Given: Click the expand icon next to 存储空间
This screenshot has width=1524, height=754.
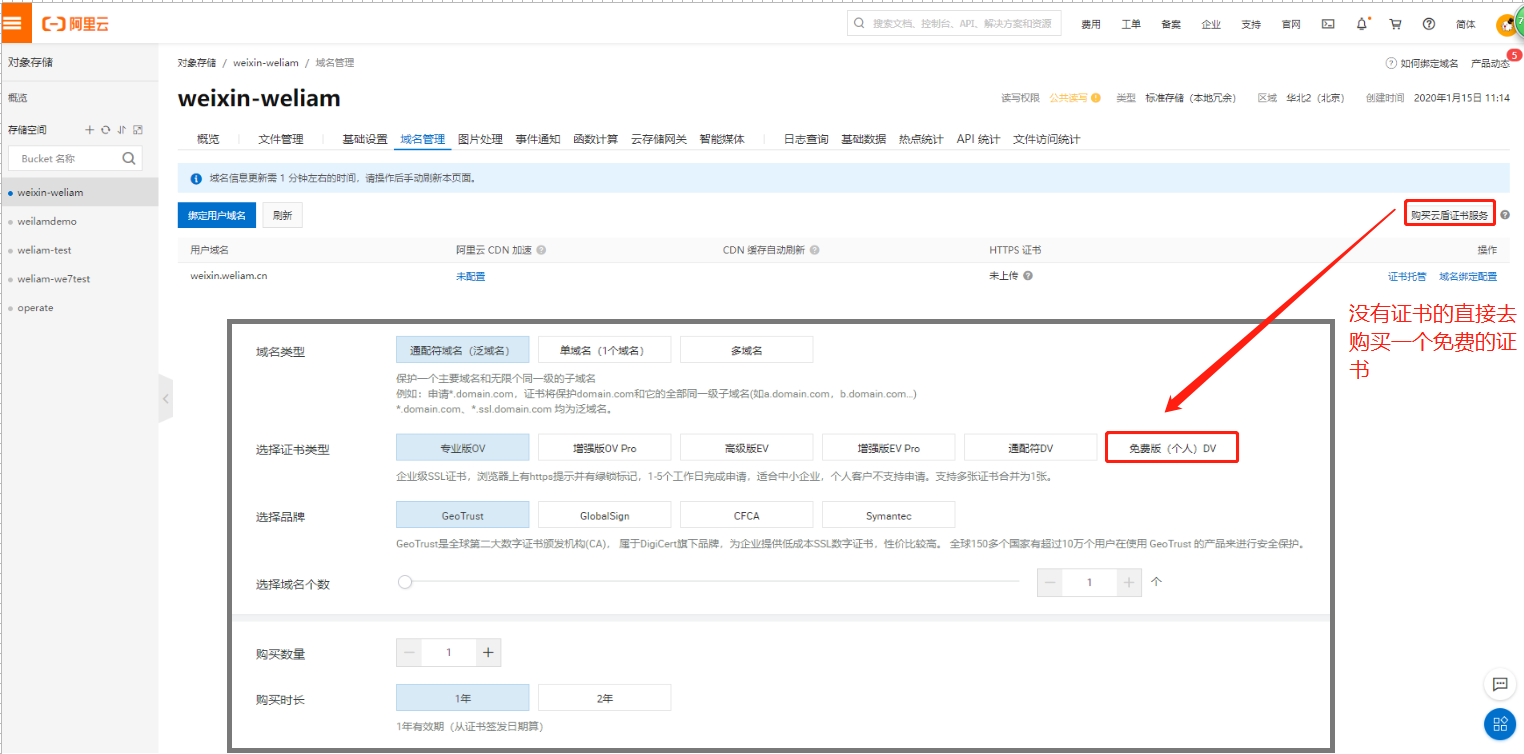Looking at the screenshot, I should (x=138, y=130).
